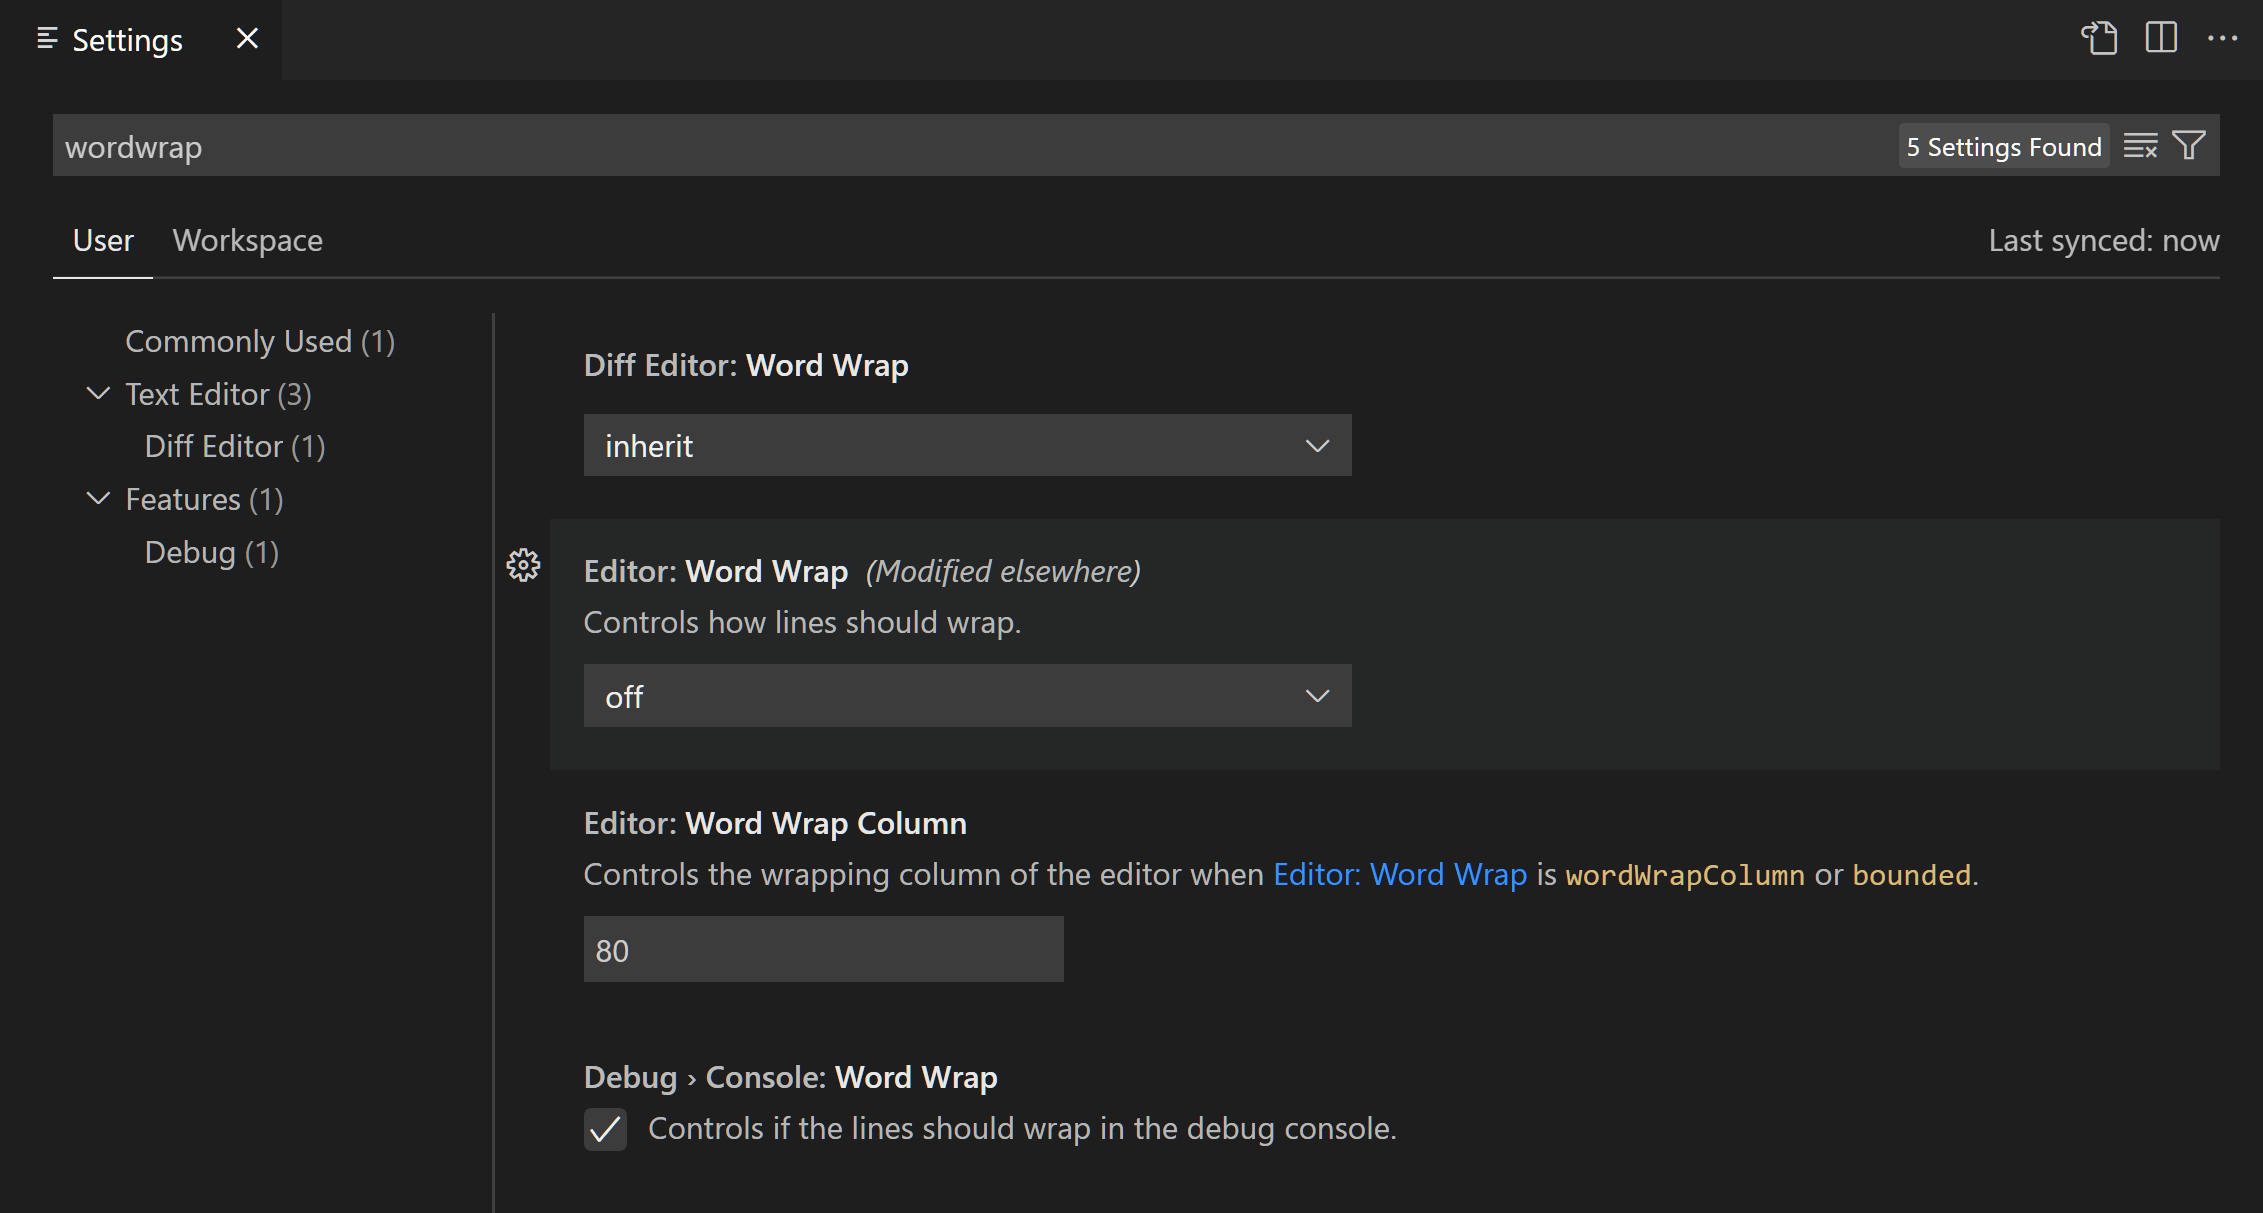Switch to the Workspace tab
This screenshot has width=2263, height=1213.
coord(247,240)
